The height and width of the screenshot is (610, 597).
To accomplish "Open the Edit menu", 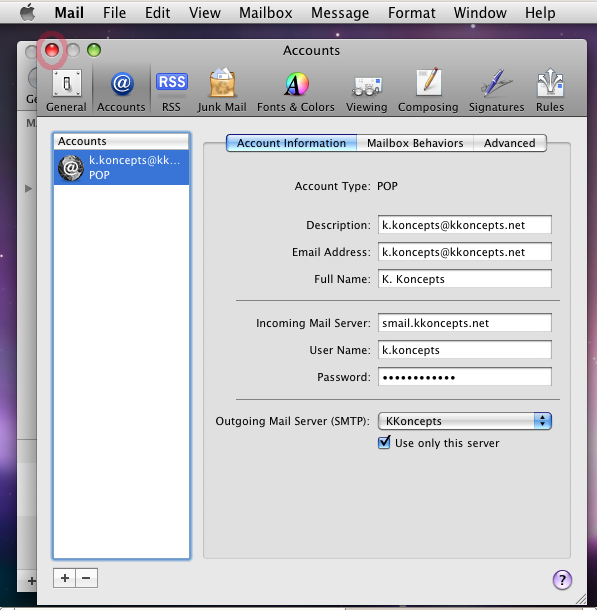I will click(x=158, y=13).
